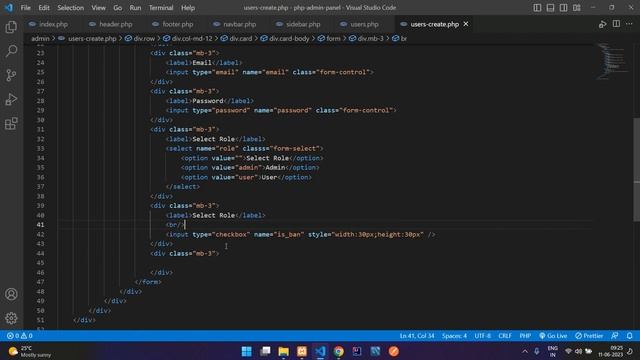Viewport: 640px width, 360px height.
Task: Open the Go menu
Action: [118, 8]
